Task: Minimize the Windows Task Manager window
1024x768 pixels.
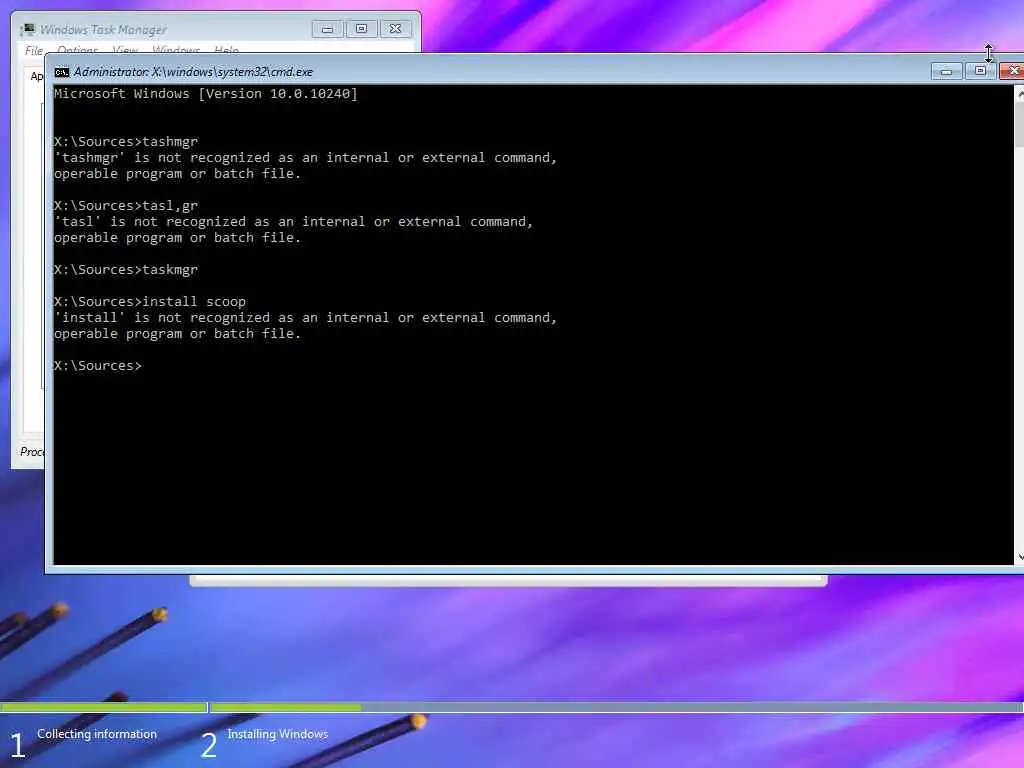Action: (x=327, y=29)
